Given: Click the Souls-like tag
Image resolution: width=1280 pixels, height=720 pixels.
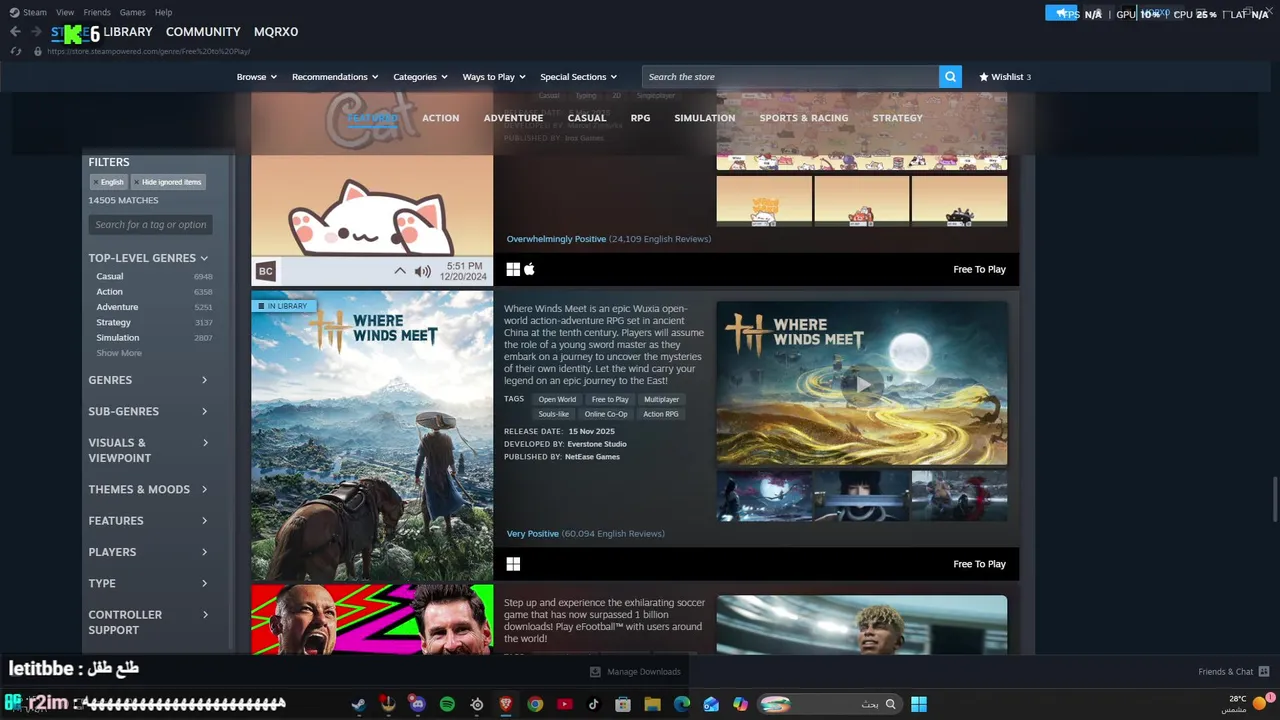Looking at the screenshot, I should pyautogui.click(x=553, y=414).
